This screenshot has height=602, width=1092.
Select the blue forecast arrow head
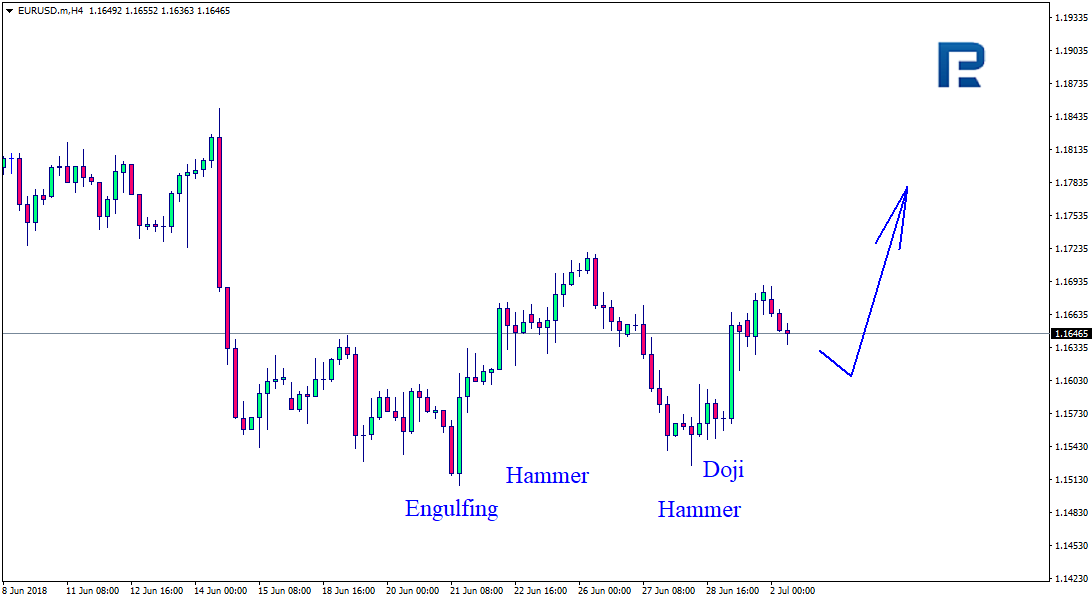896,215
